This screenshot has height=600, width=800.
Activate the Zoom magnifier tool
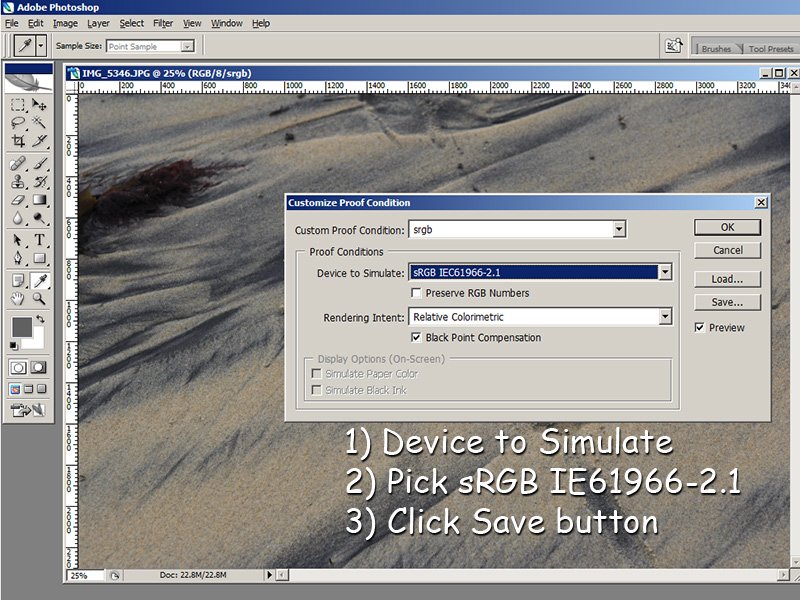40,298
